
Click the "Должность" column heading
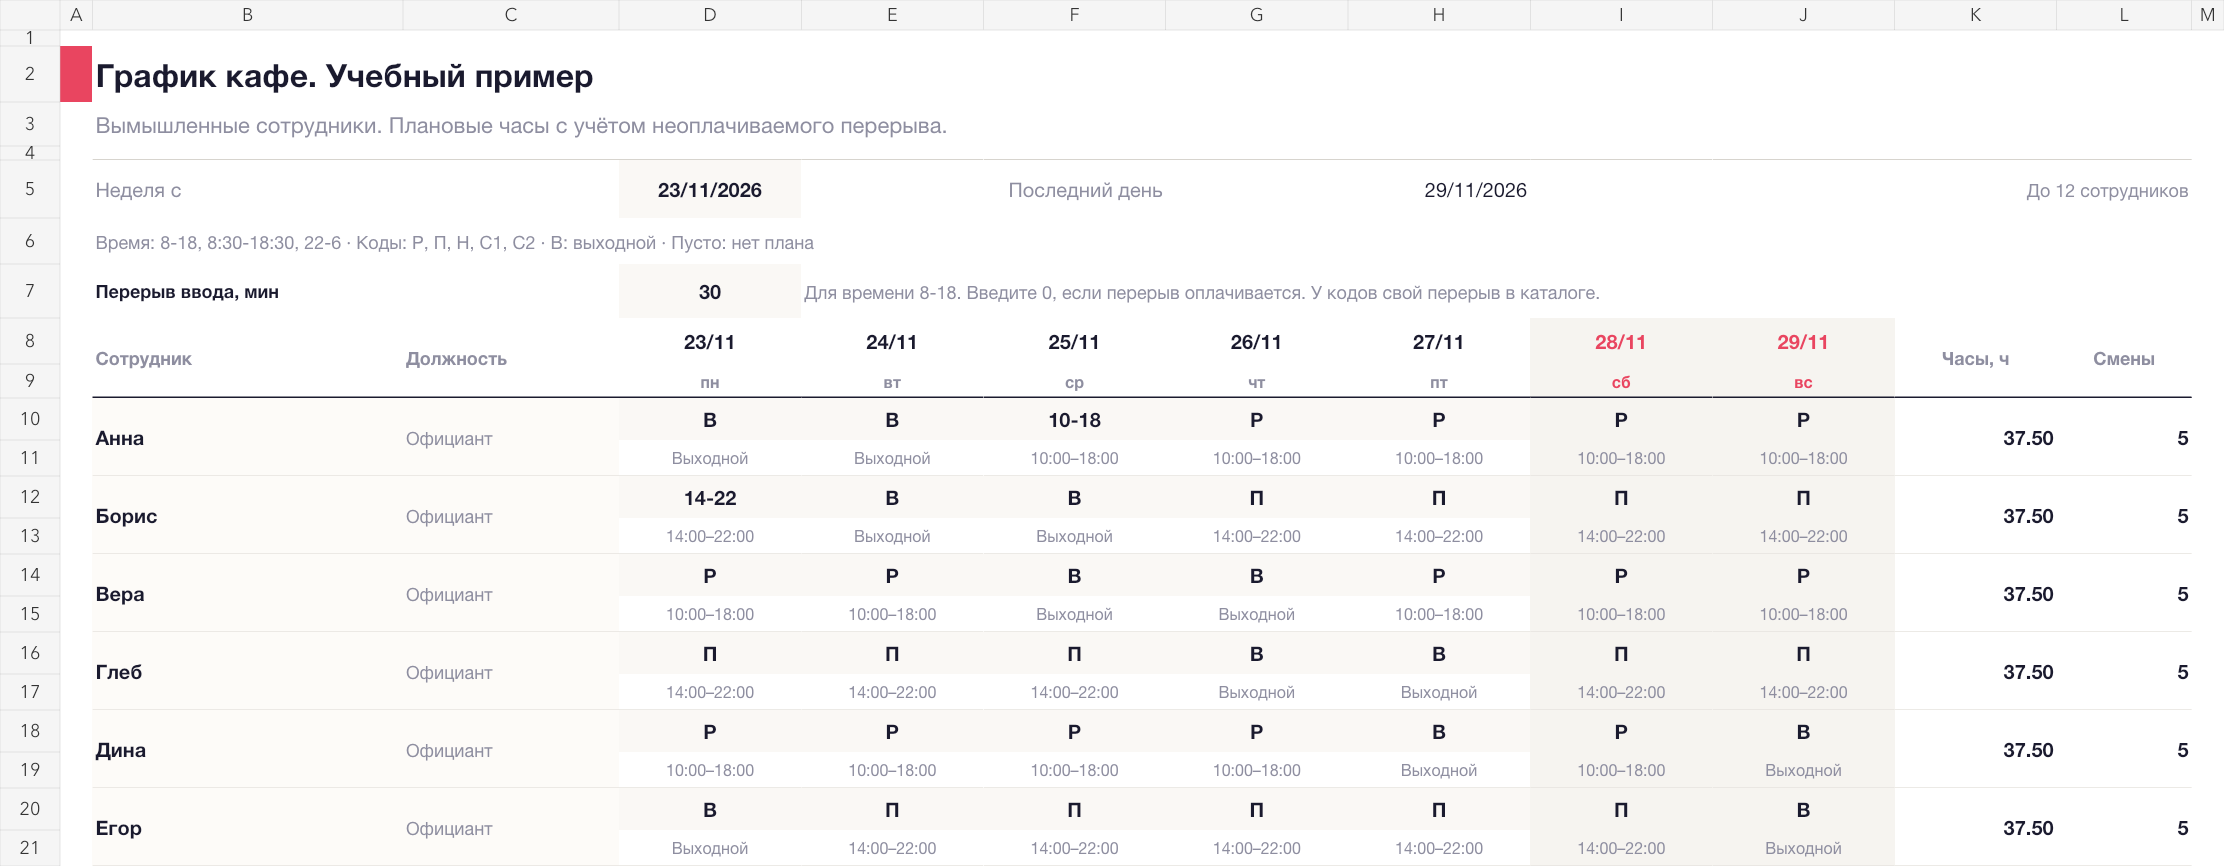tap(456, 359)
